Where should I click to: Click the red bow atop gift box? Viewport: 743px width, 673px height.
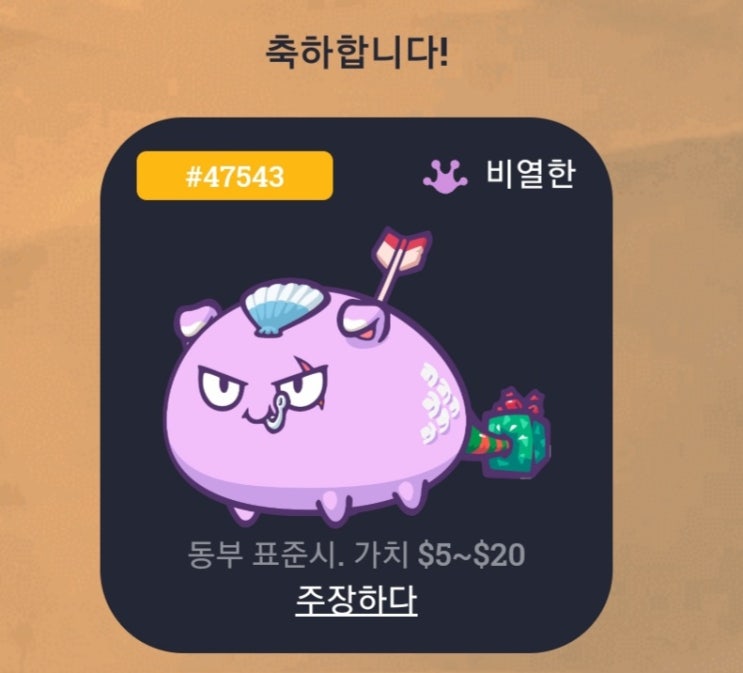519,401
